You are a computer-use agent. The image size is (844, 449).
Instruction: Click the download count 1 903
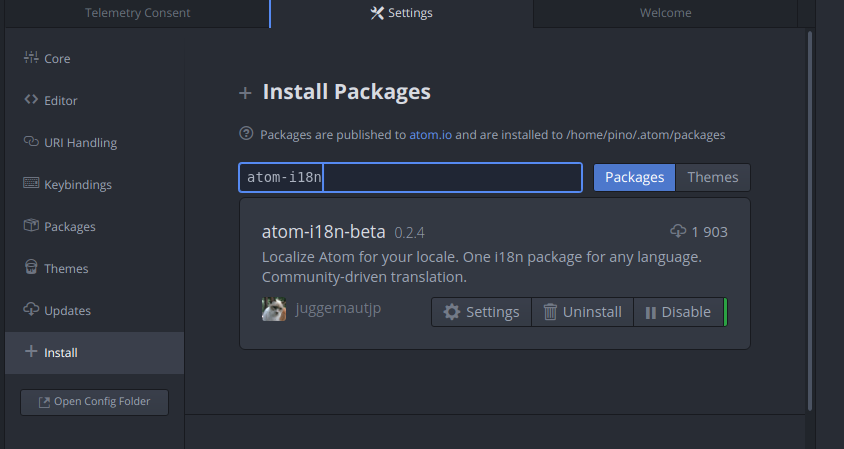tap(709, 232)
